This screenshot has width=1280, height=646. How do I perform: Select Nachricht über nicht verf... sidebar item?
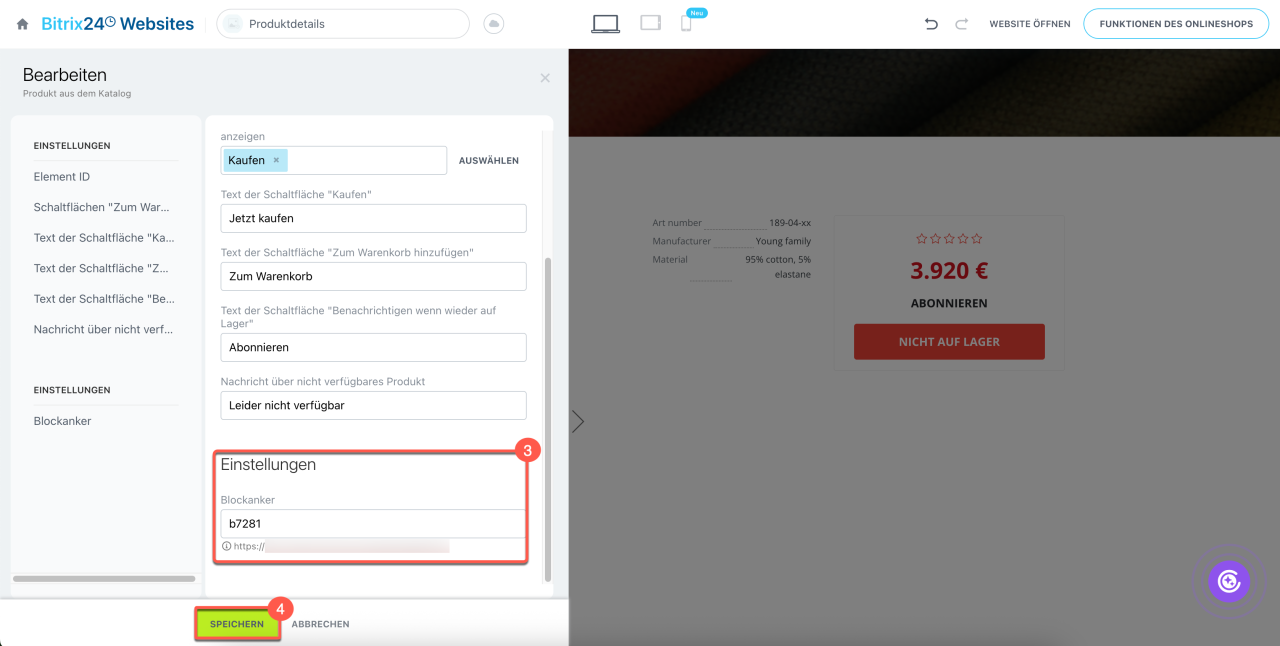(103, 329)
